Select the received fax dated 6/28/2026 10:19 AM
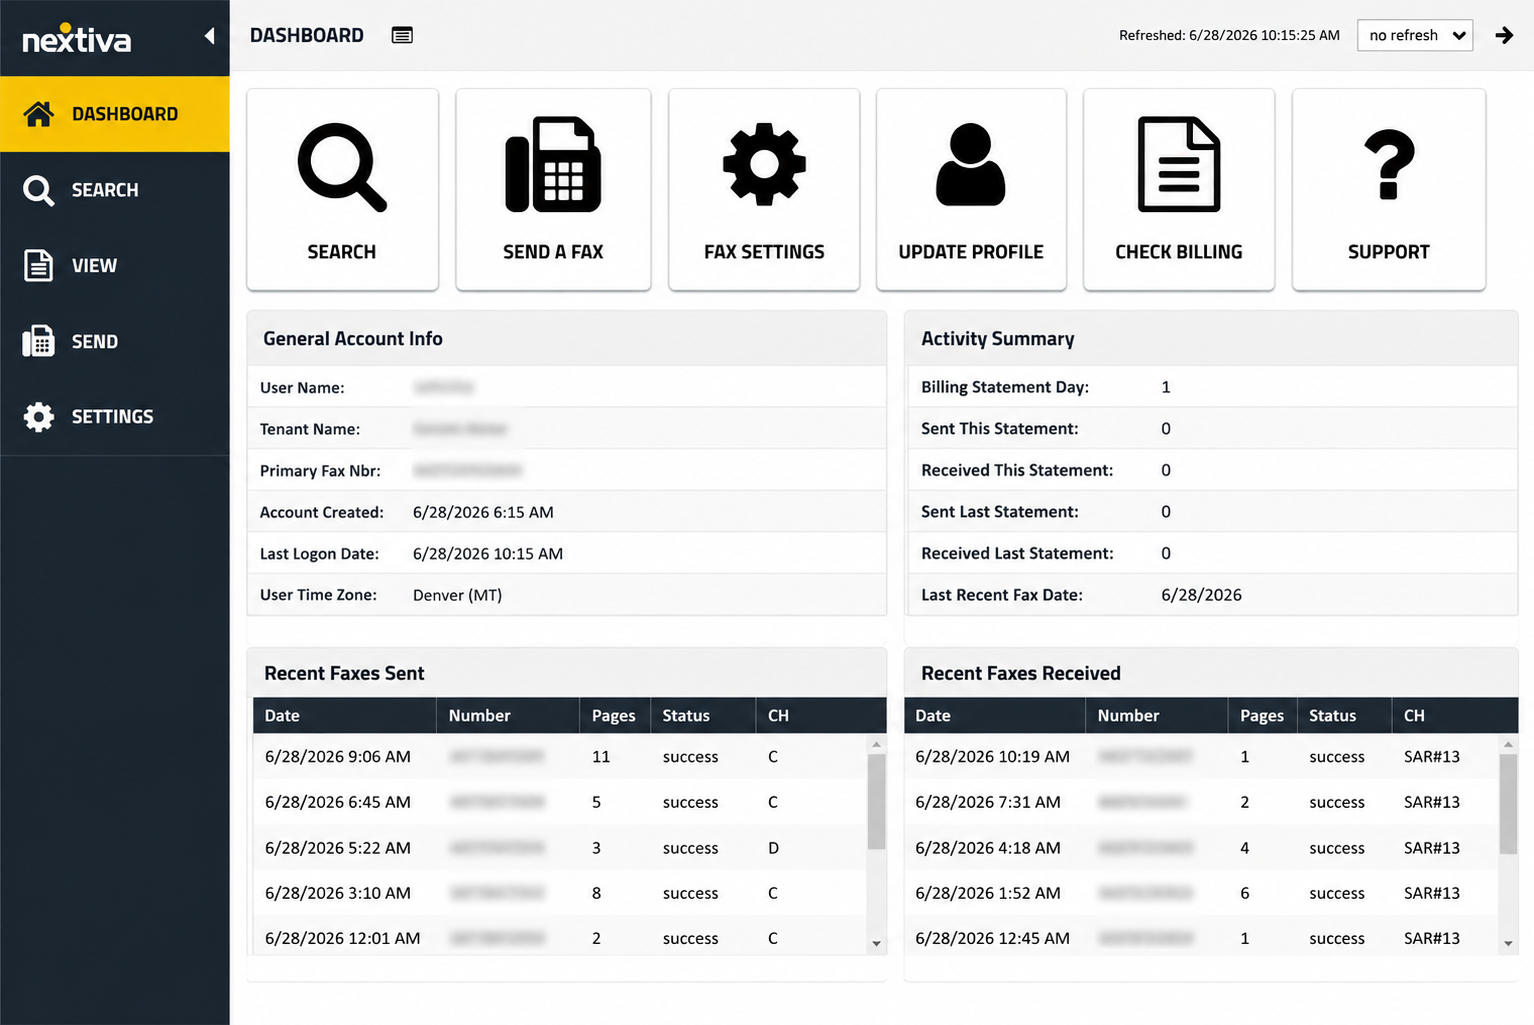The height and width of the screenshot is (1025, 1534). 1202,757
